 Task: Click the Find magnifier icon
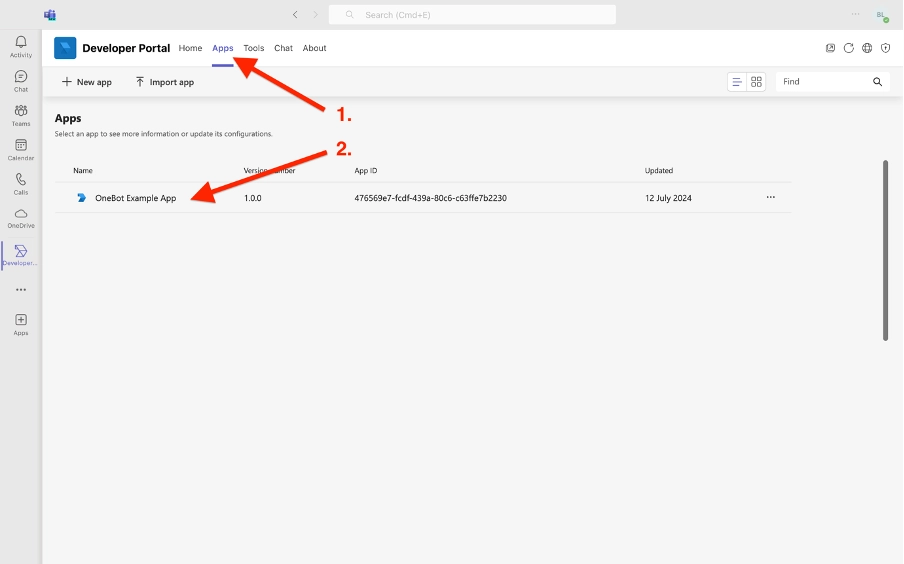click(x=877, y=82)
